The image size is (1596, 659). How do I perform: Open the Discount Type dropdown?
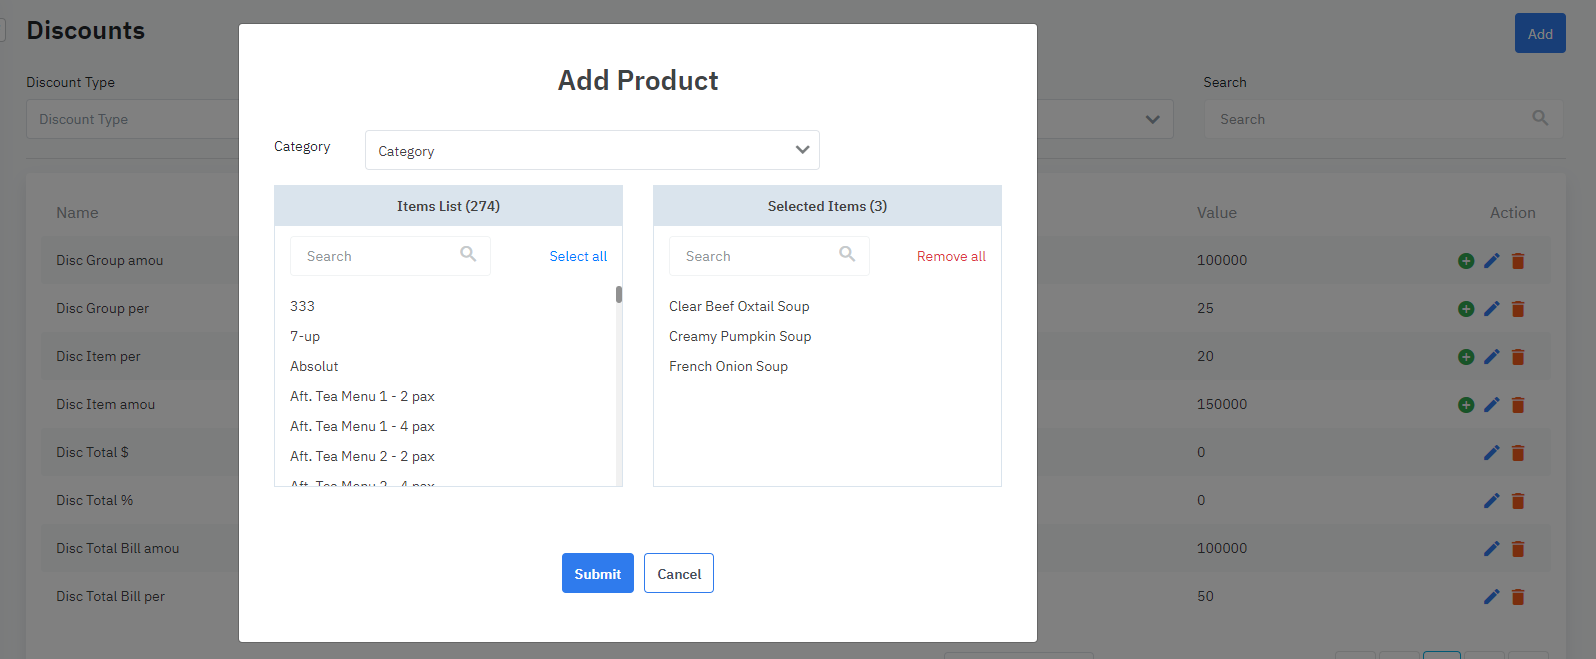tap(132, 119)
